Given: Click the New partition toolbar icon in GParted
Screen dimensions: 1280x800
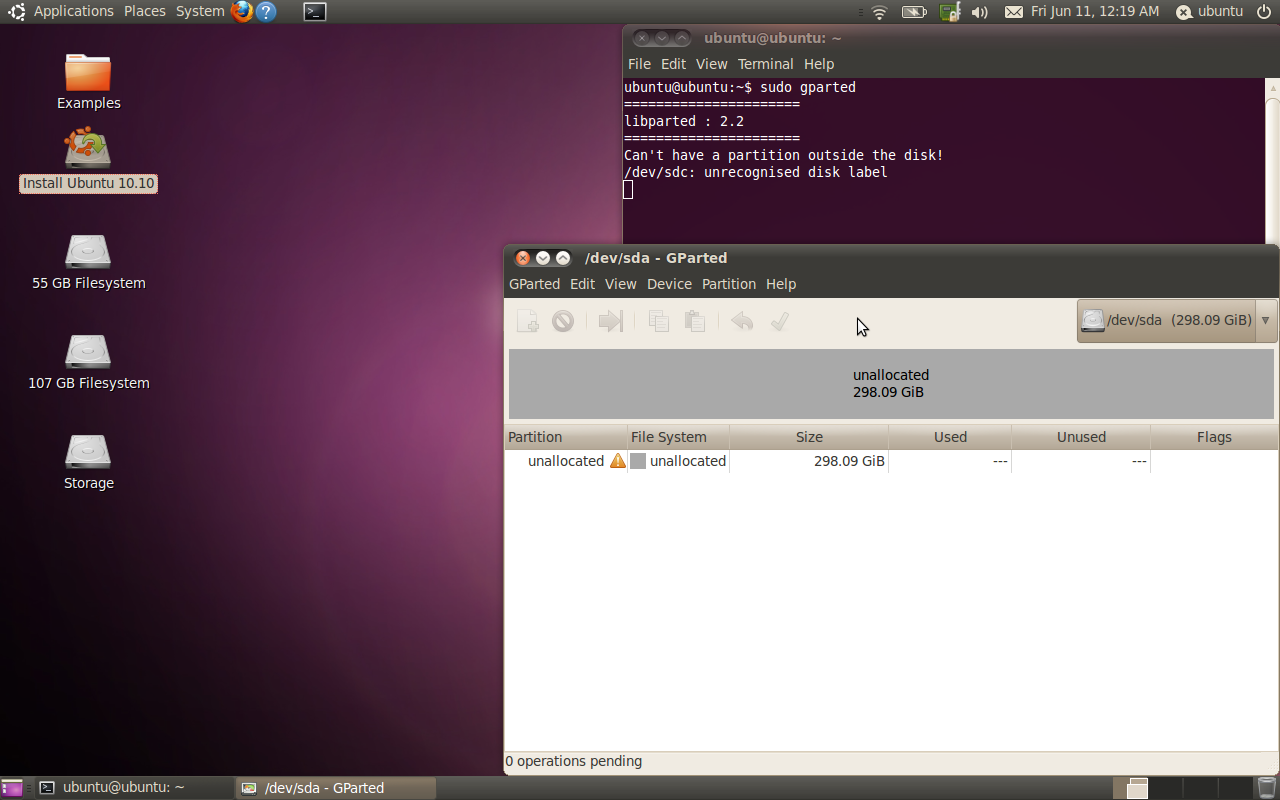Looking at the screenshot, I should (x=527, y=321).
